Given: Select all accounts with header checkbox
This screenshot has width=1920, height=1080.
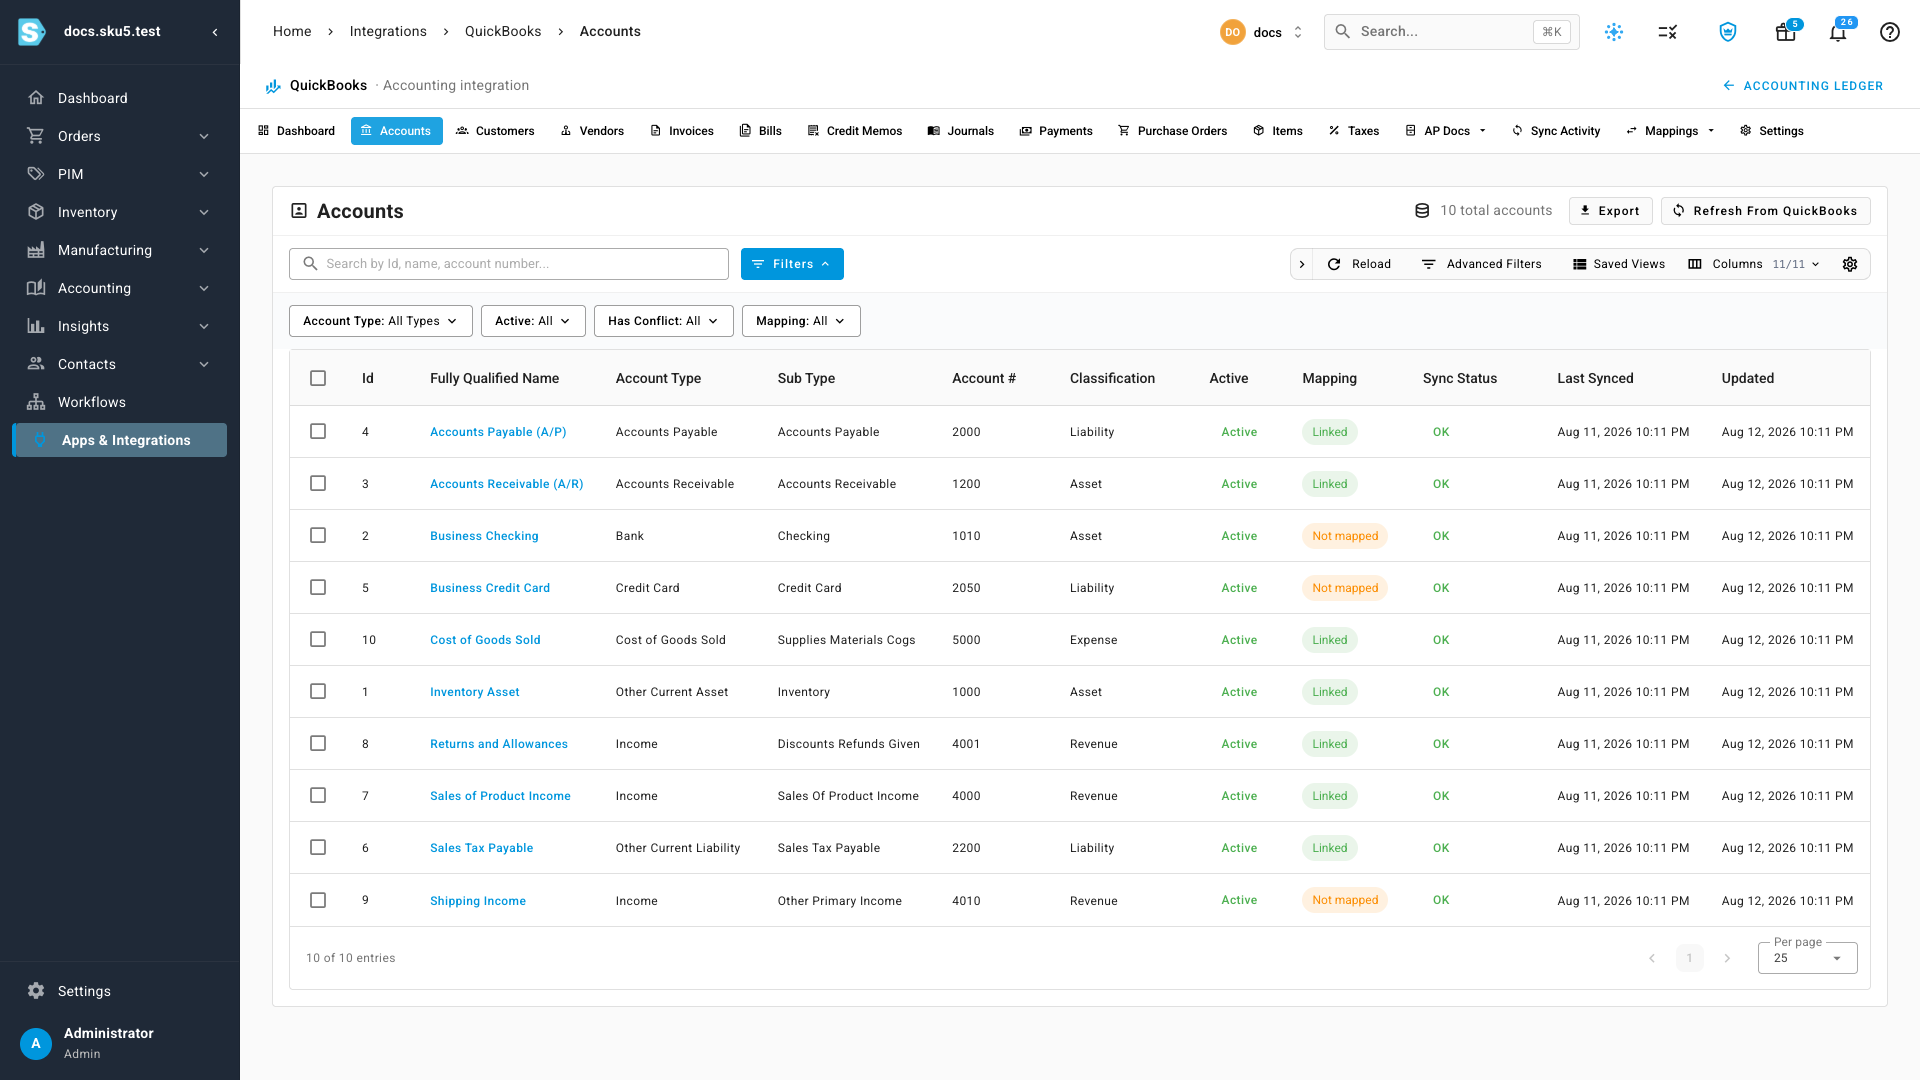Looking at the screenshot, I should tap(318, 378).
